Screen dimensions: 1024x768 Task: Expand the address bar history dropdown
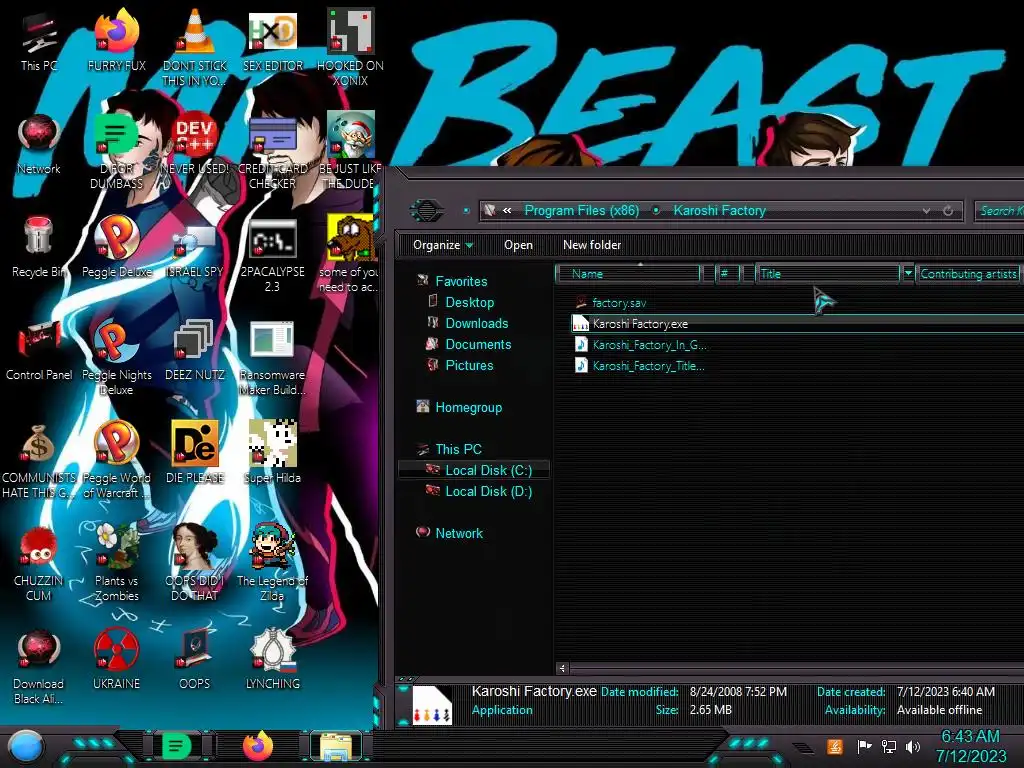click(x=926, y=211)
